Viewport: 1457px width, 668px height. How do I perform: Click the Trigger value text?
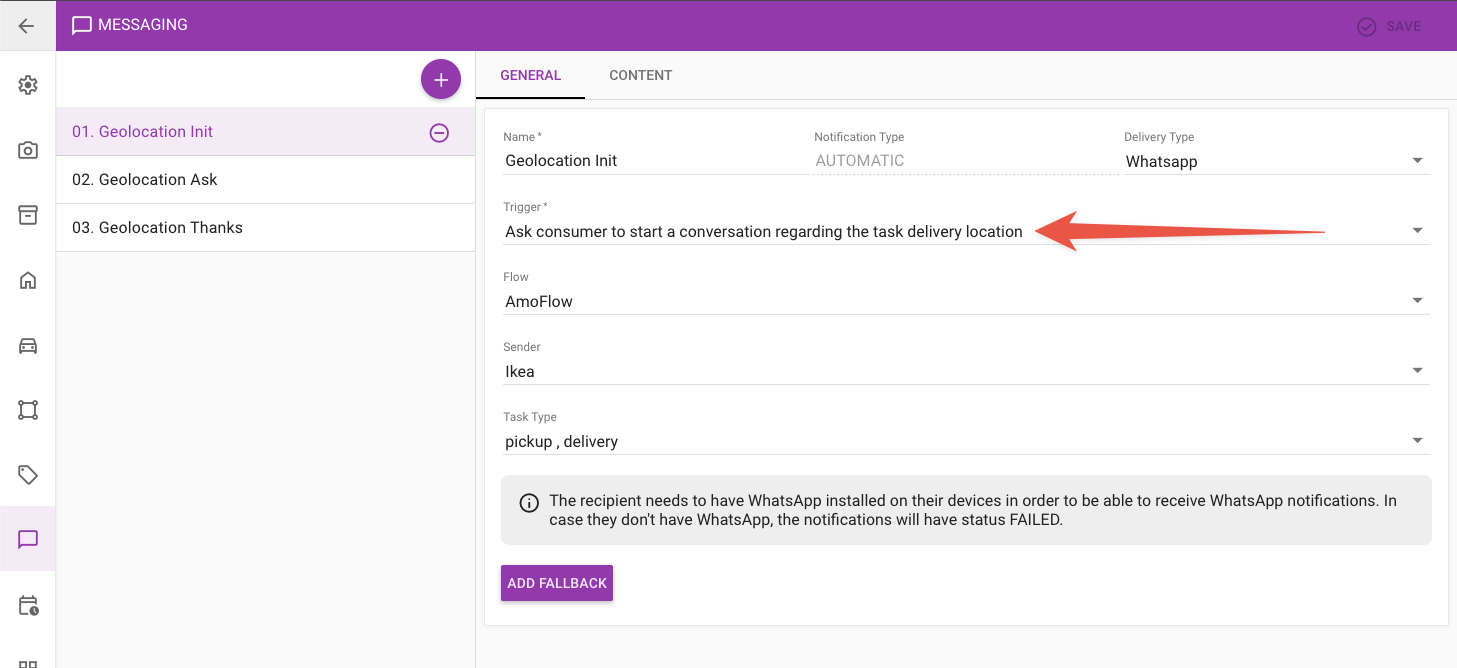(x=764, y=232)
